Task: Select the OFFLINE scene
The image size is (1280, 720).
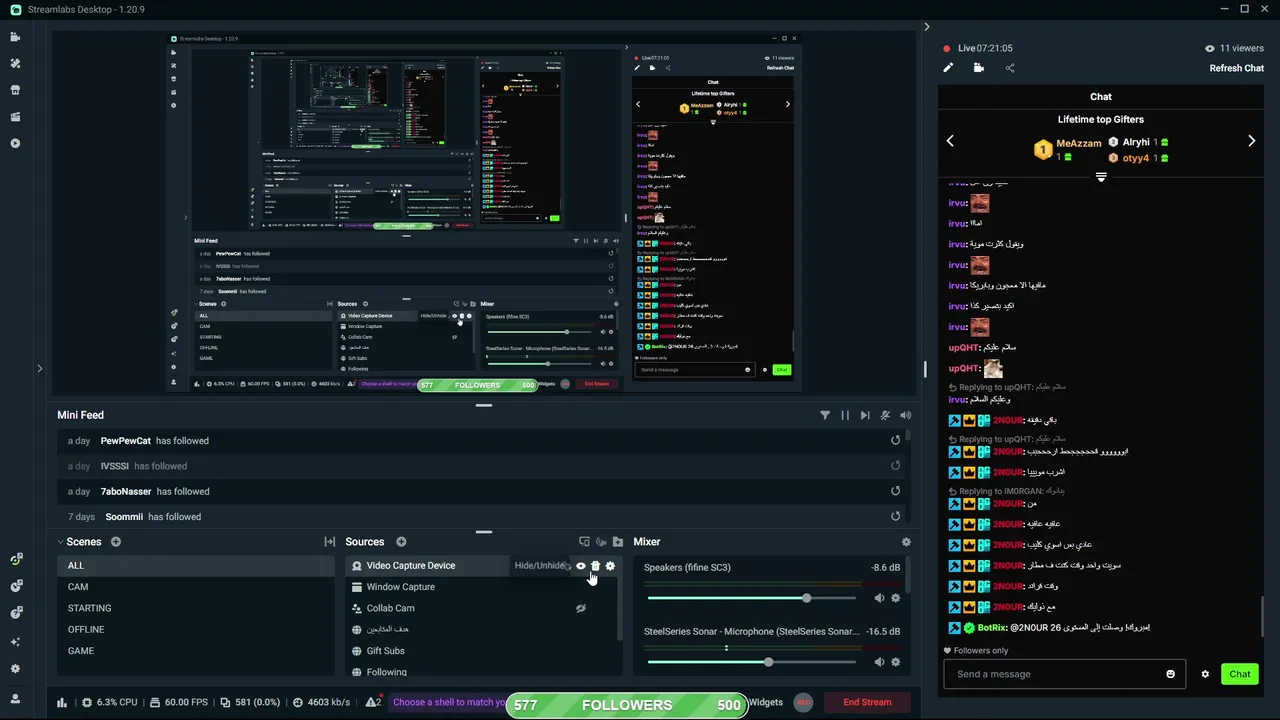Action: [x=195, y=629]
